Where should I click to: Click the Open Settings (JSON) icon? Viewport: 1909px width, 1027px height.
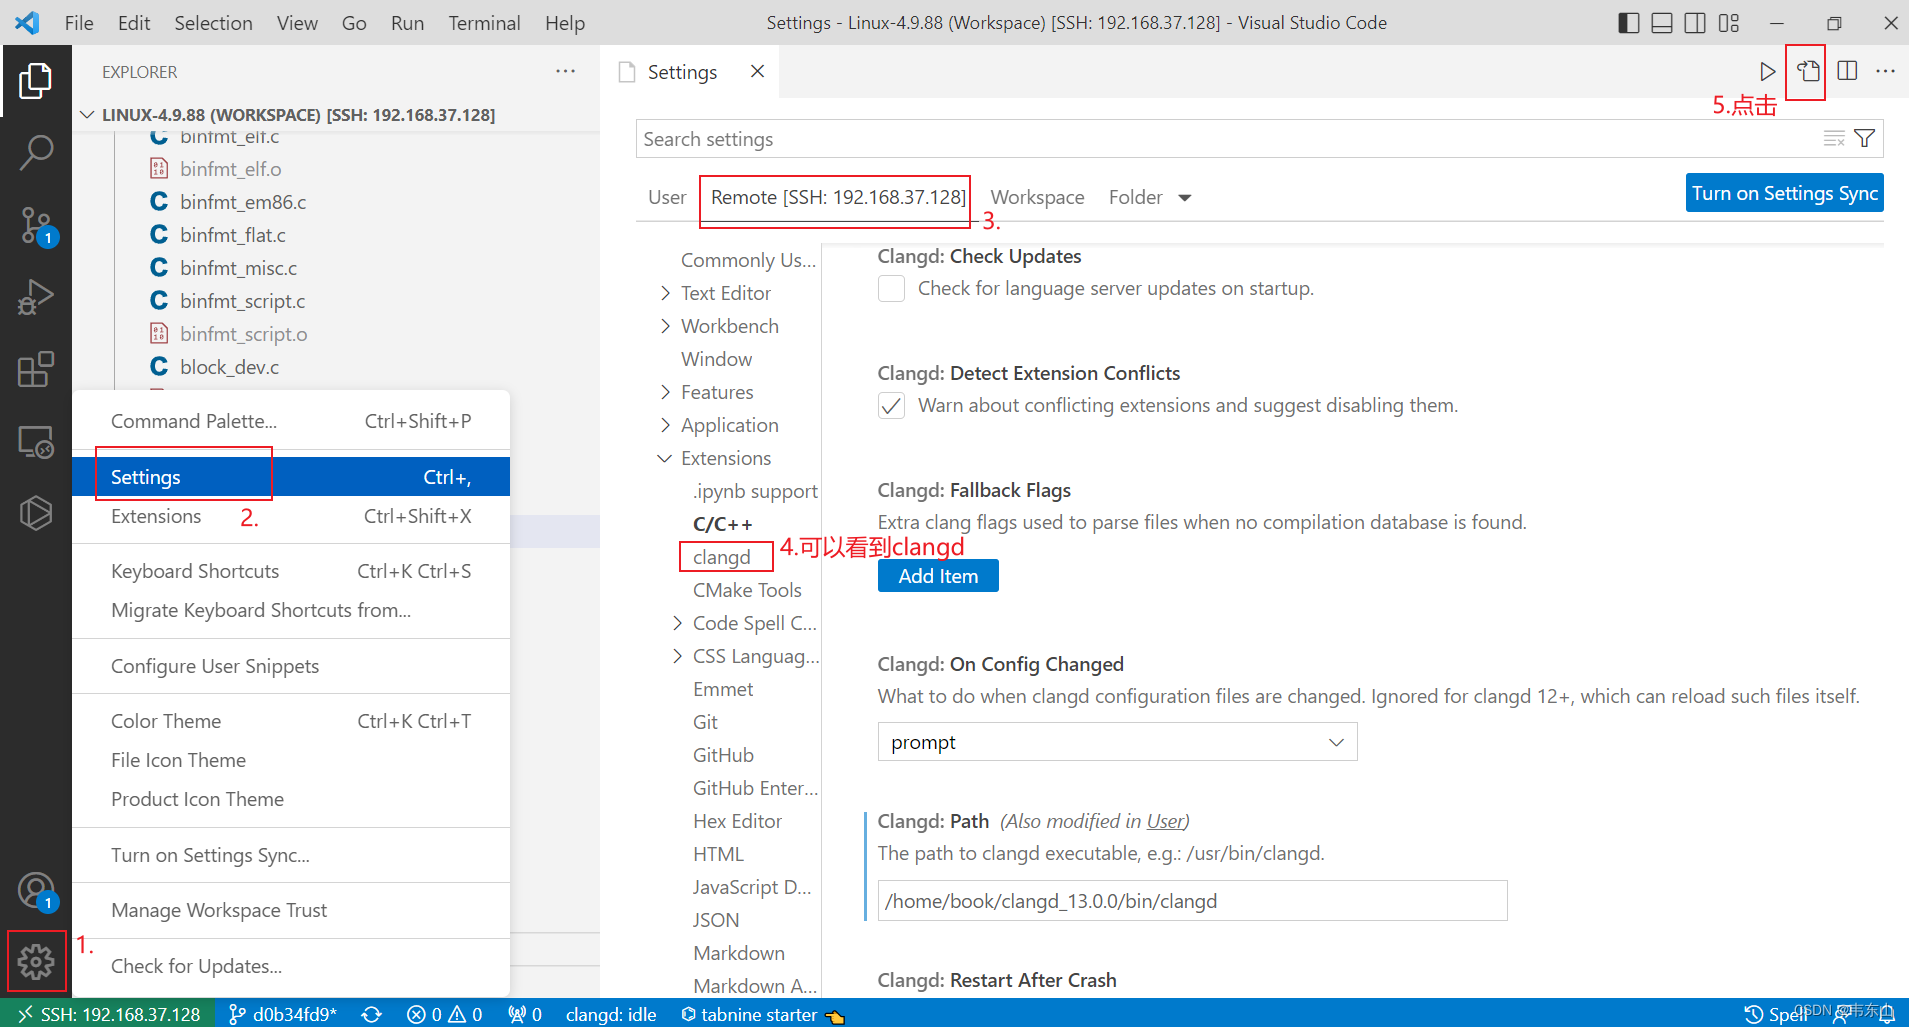tap(1808, 71)
